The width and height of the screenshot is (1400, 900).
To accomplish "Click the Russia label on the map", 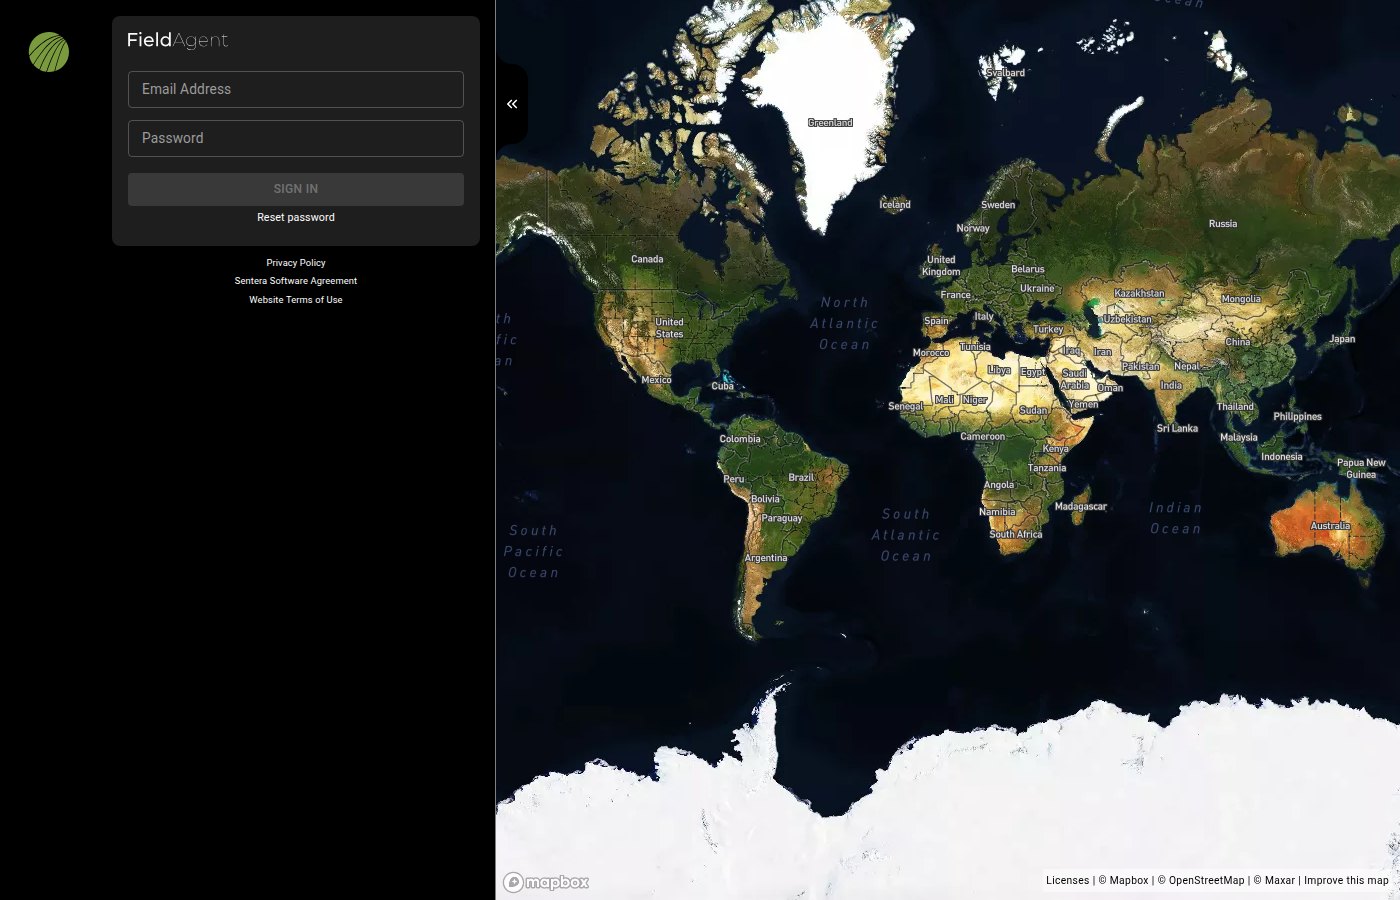I will coord(1223,224).
